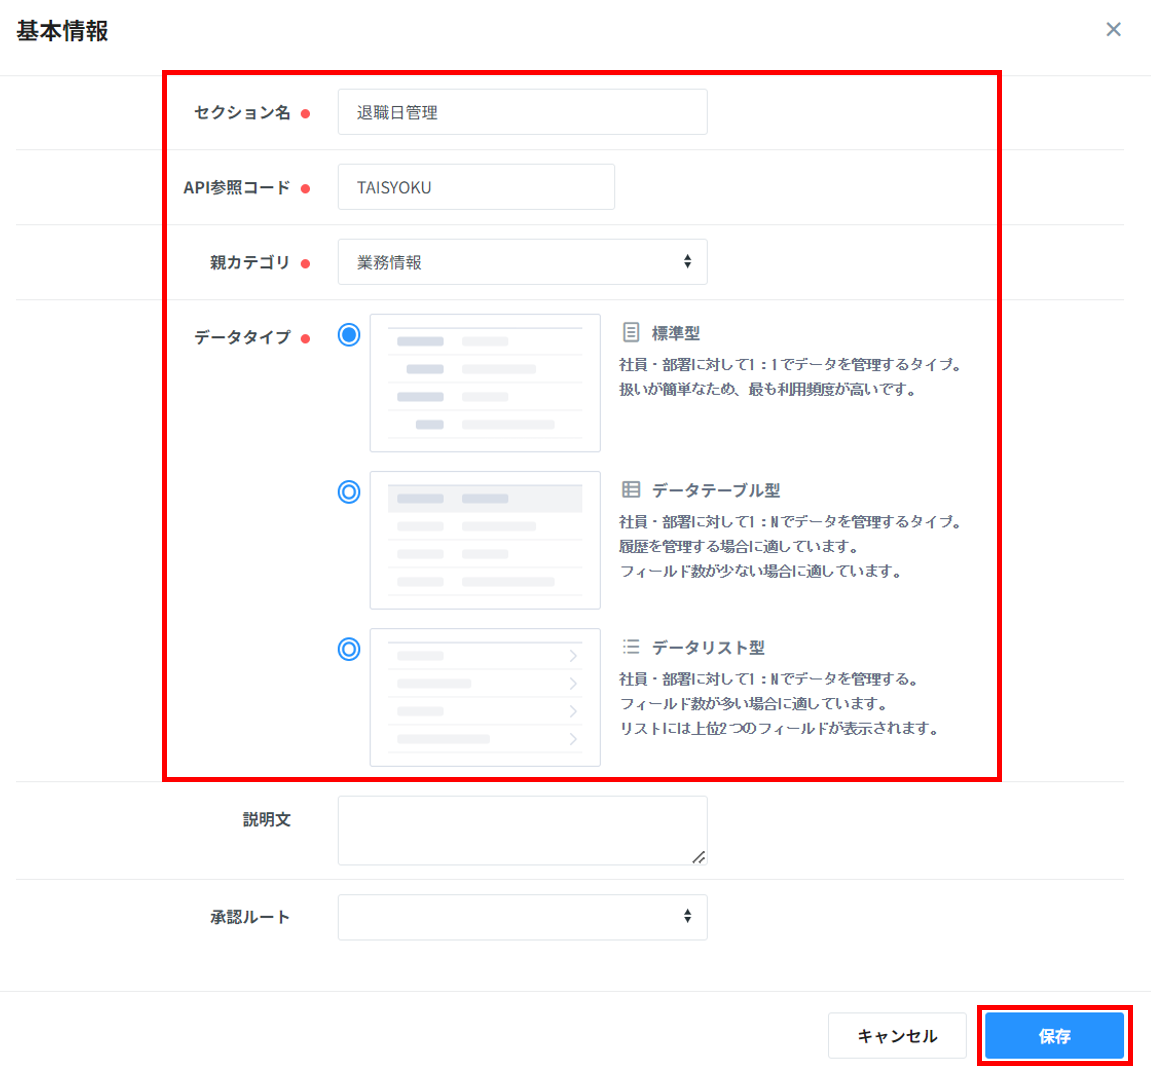Click the 標準型 layout preview thumbnail

pos(485,383)
